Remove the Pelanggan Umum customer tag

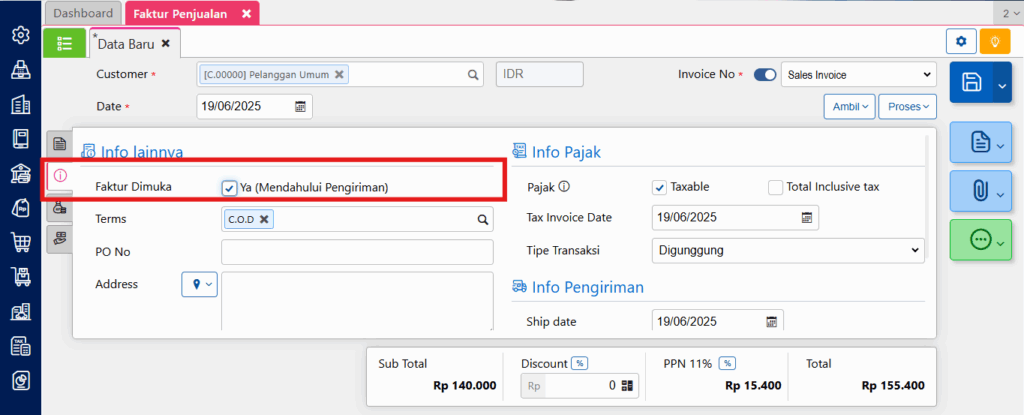(x=339, y=75)
